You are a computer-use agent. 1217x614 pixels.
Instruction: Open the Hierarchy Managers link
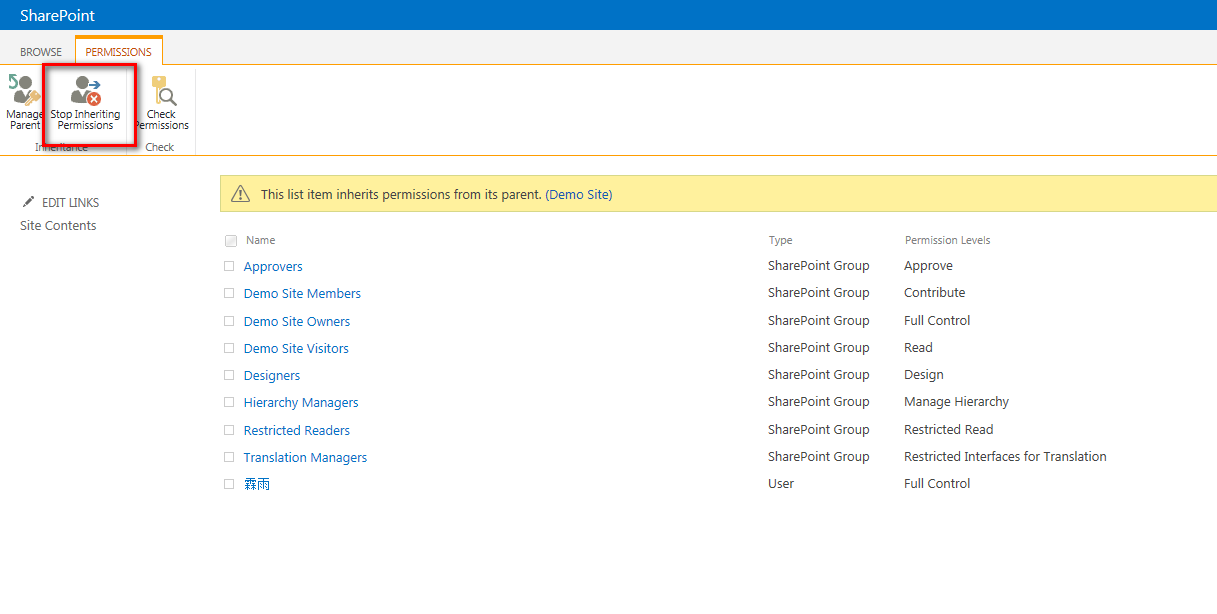(x=301, y=402)
